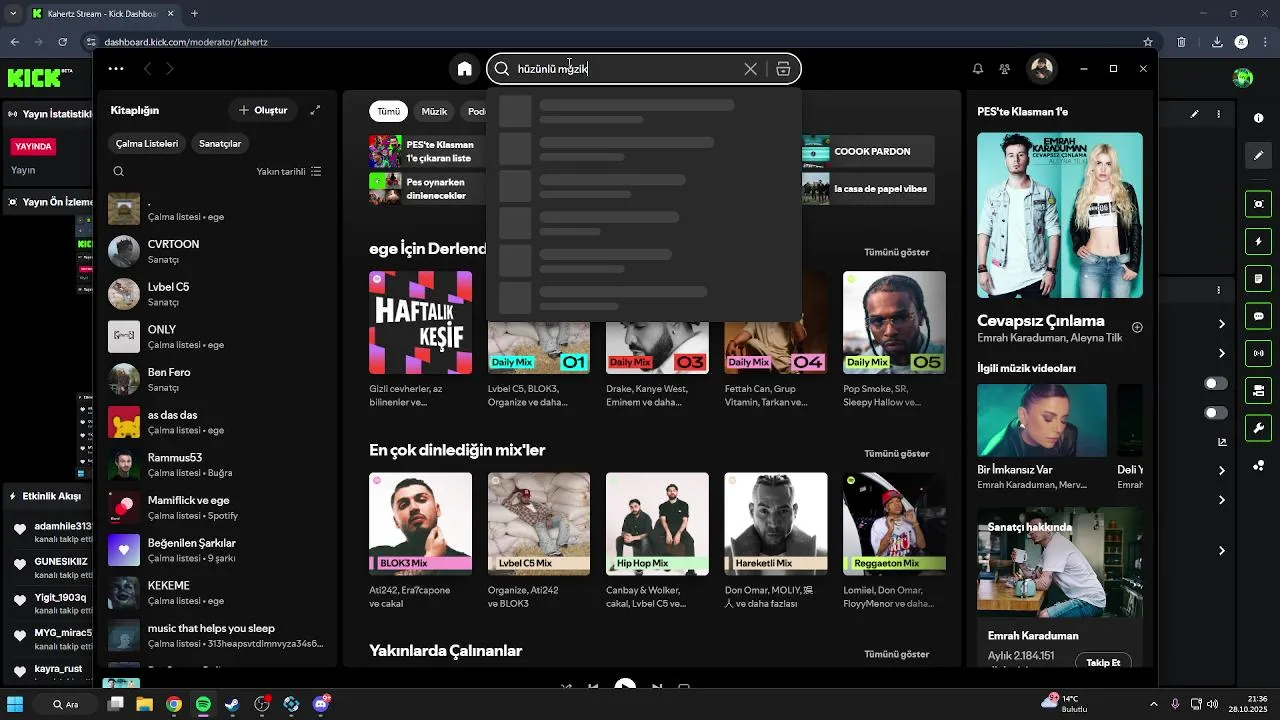This screenshot has width=1280, height=720.
Task: Click Oluştur create button
Action: [263, 110]
